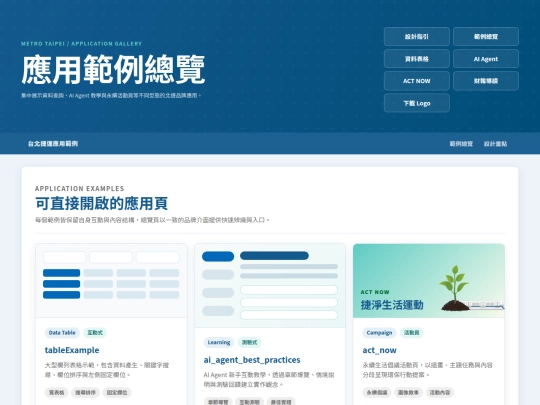Click the 範例總覽 button in the header grid
The image size is (540, 405).
(486, 37)
